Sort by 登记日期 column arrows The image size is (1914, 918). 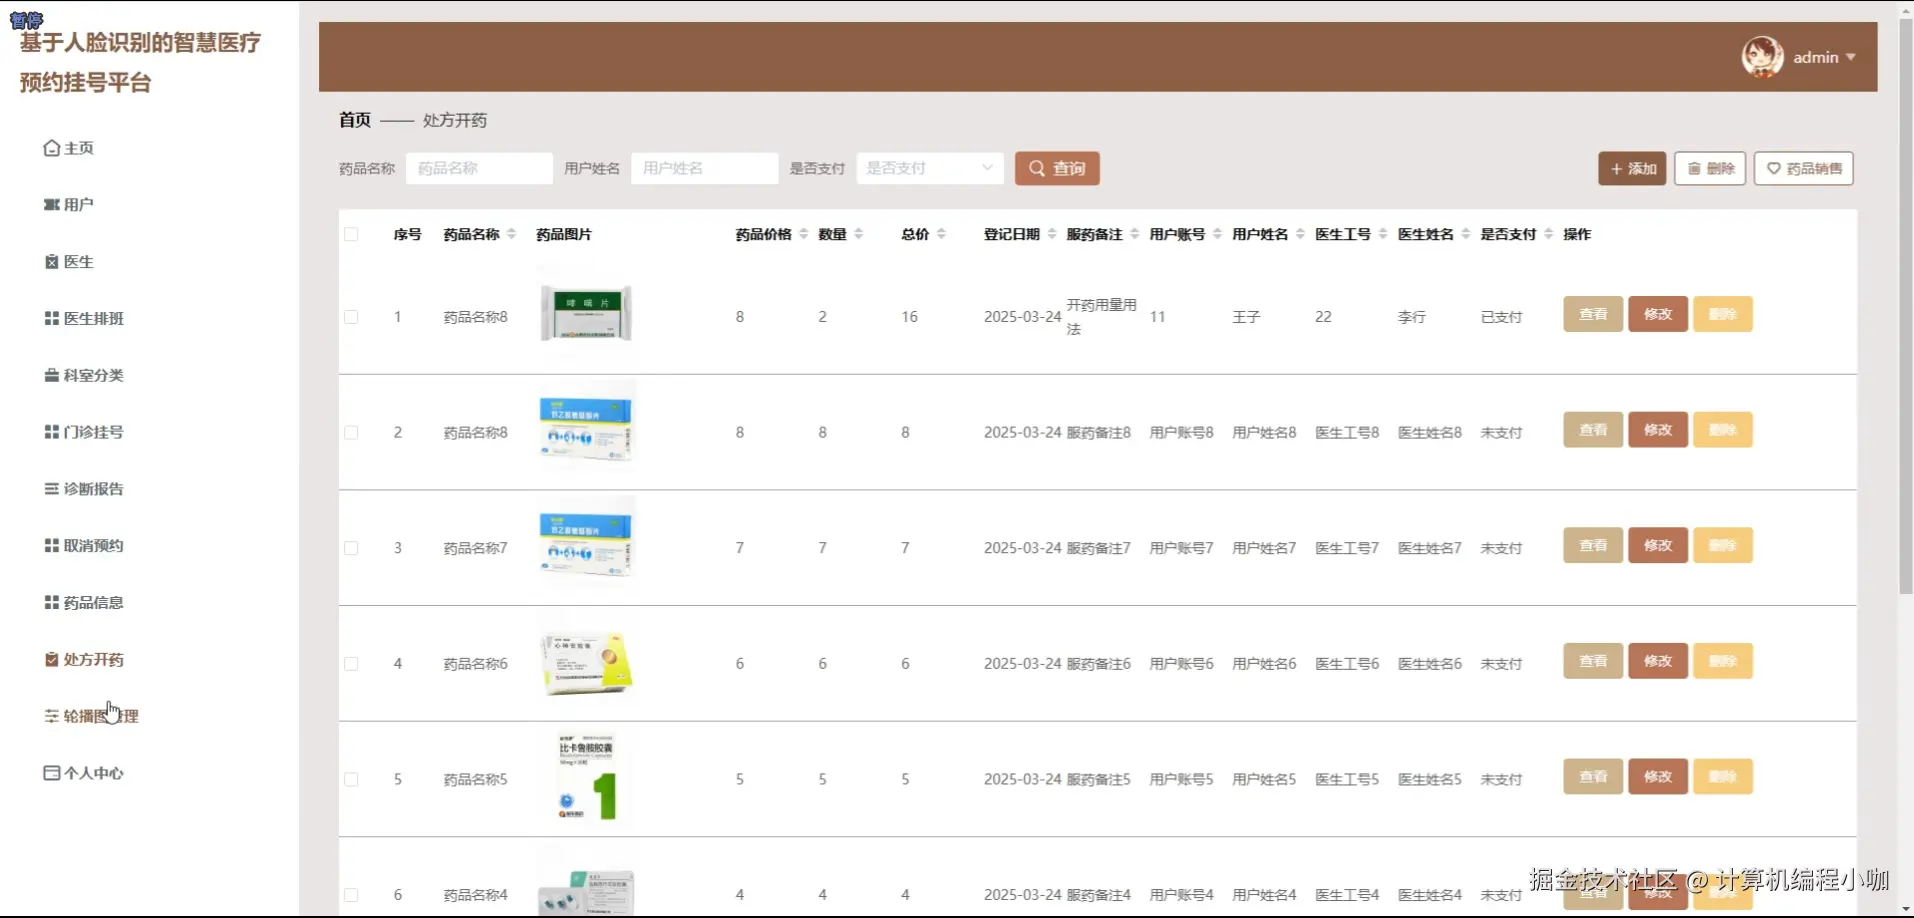pos(1052,234)
